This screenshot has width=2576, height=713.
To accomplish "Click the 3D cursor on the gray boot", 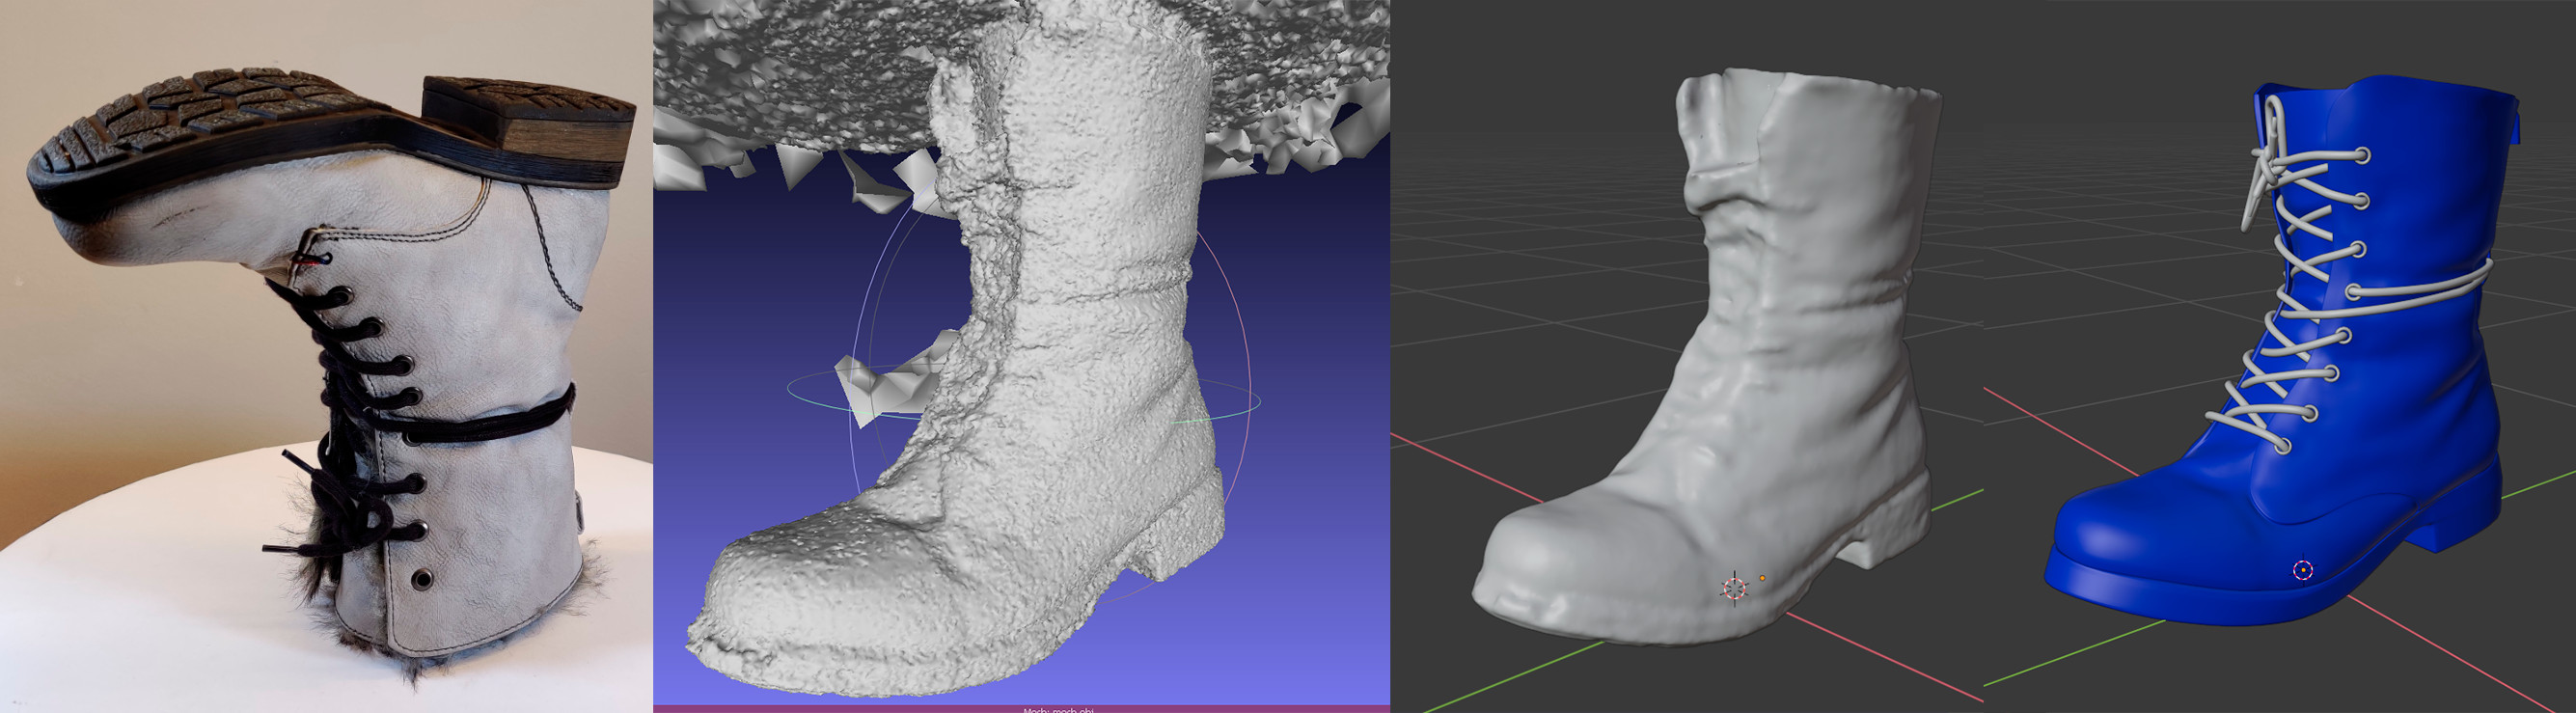I will pyautogui.click(x=1734, y=588).
